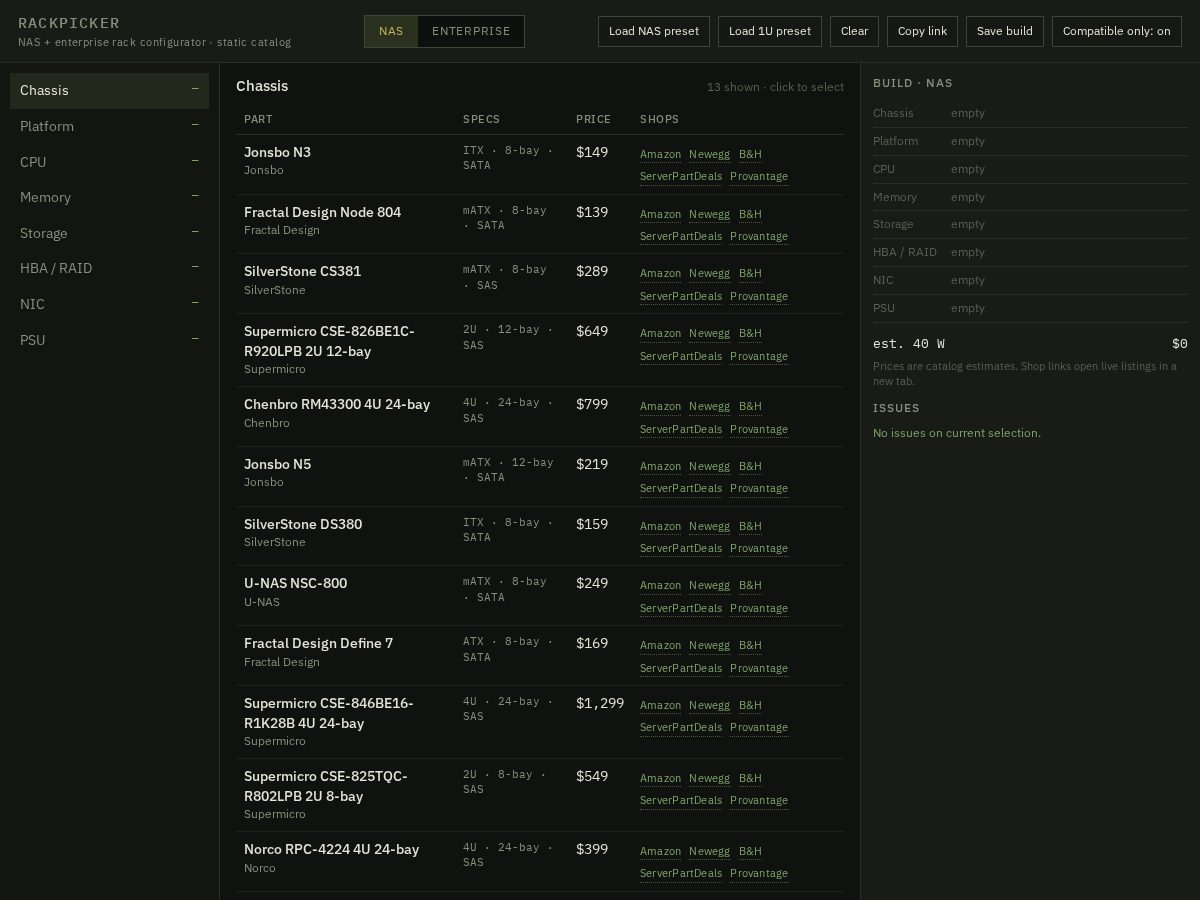Select SilverStone CS381 chassis
This screenshot has height=900, width=1200.
click(540, 283)
